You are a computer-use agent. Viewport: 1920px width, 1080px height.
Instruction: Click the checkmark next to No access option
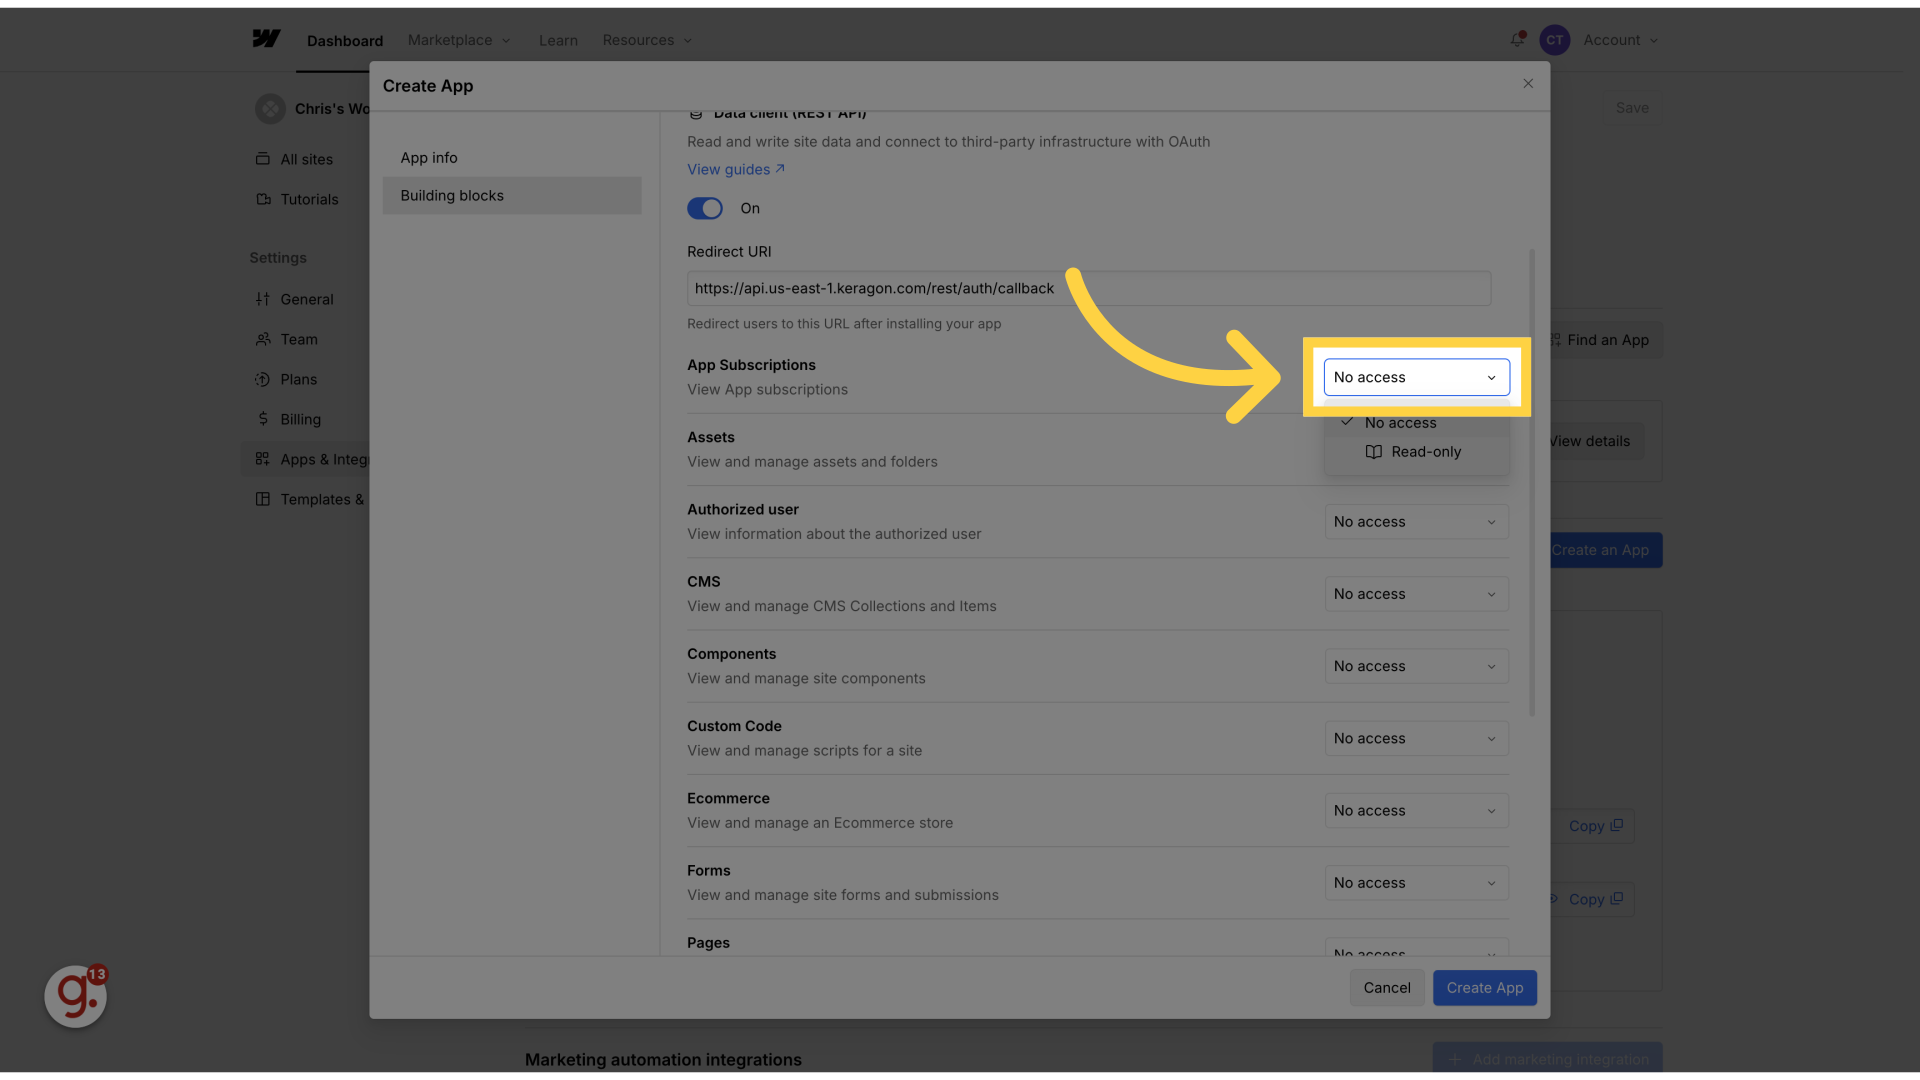1347,422
